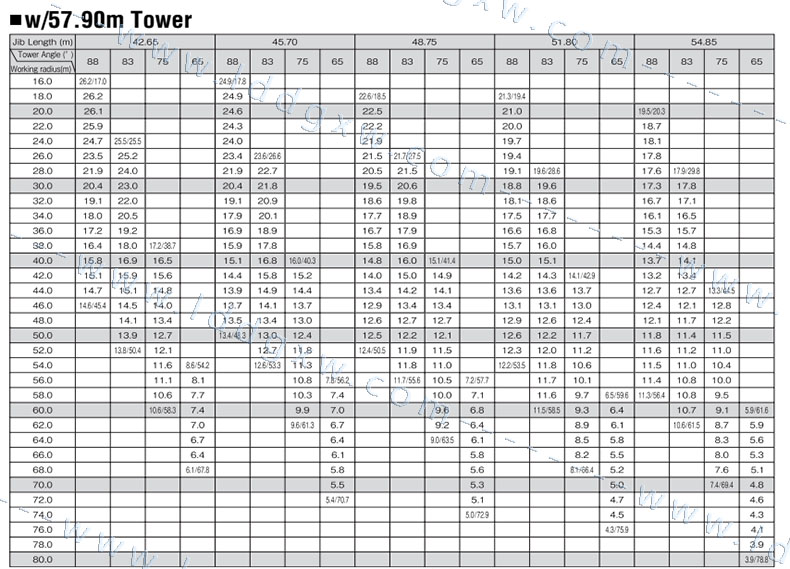Click the 'w/57.90m Tower' title
The width and height of the screenshot is (790, 569).
(x=101, y=20)
